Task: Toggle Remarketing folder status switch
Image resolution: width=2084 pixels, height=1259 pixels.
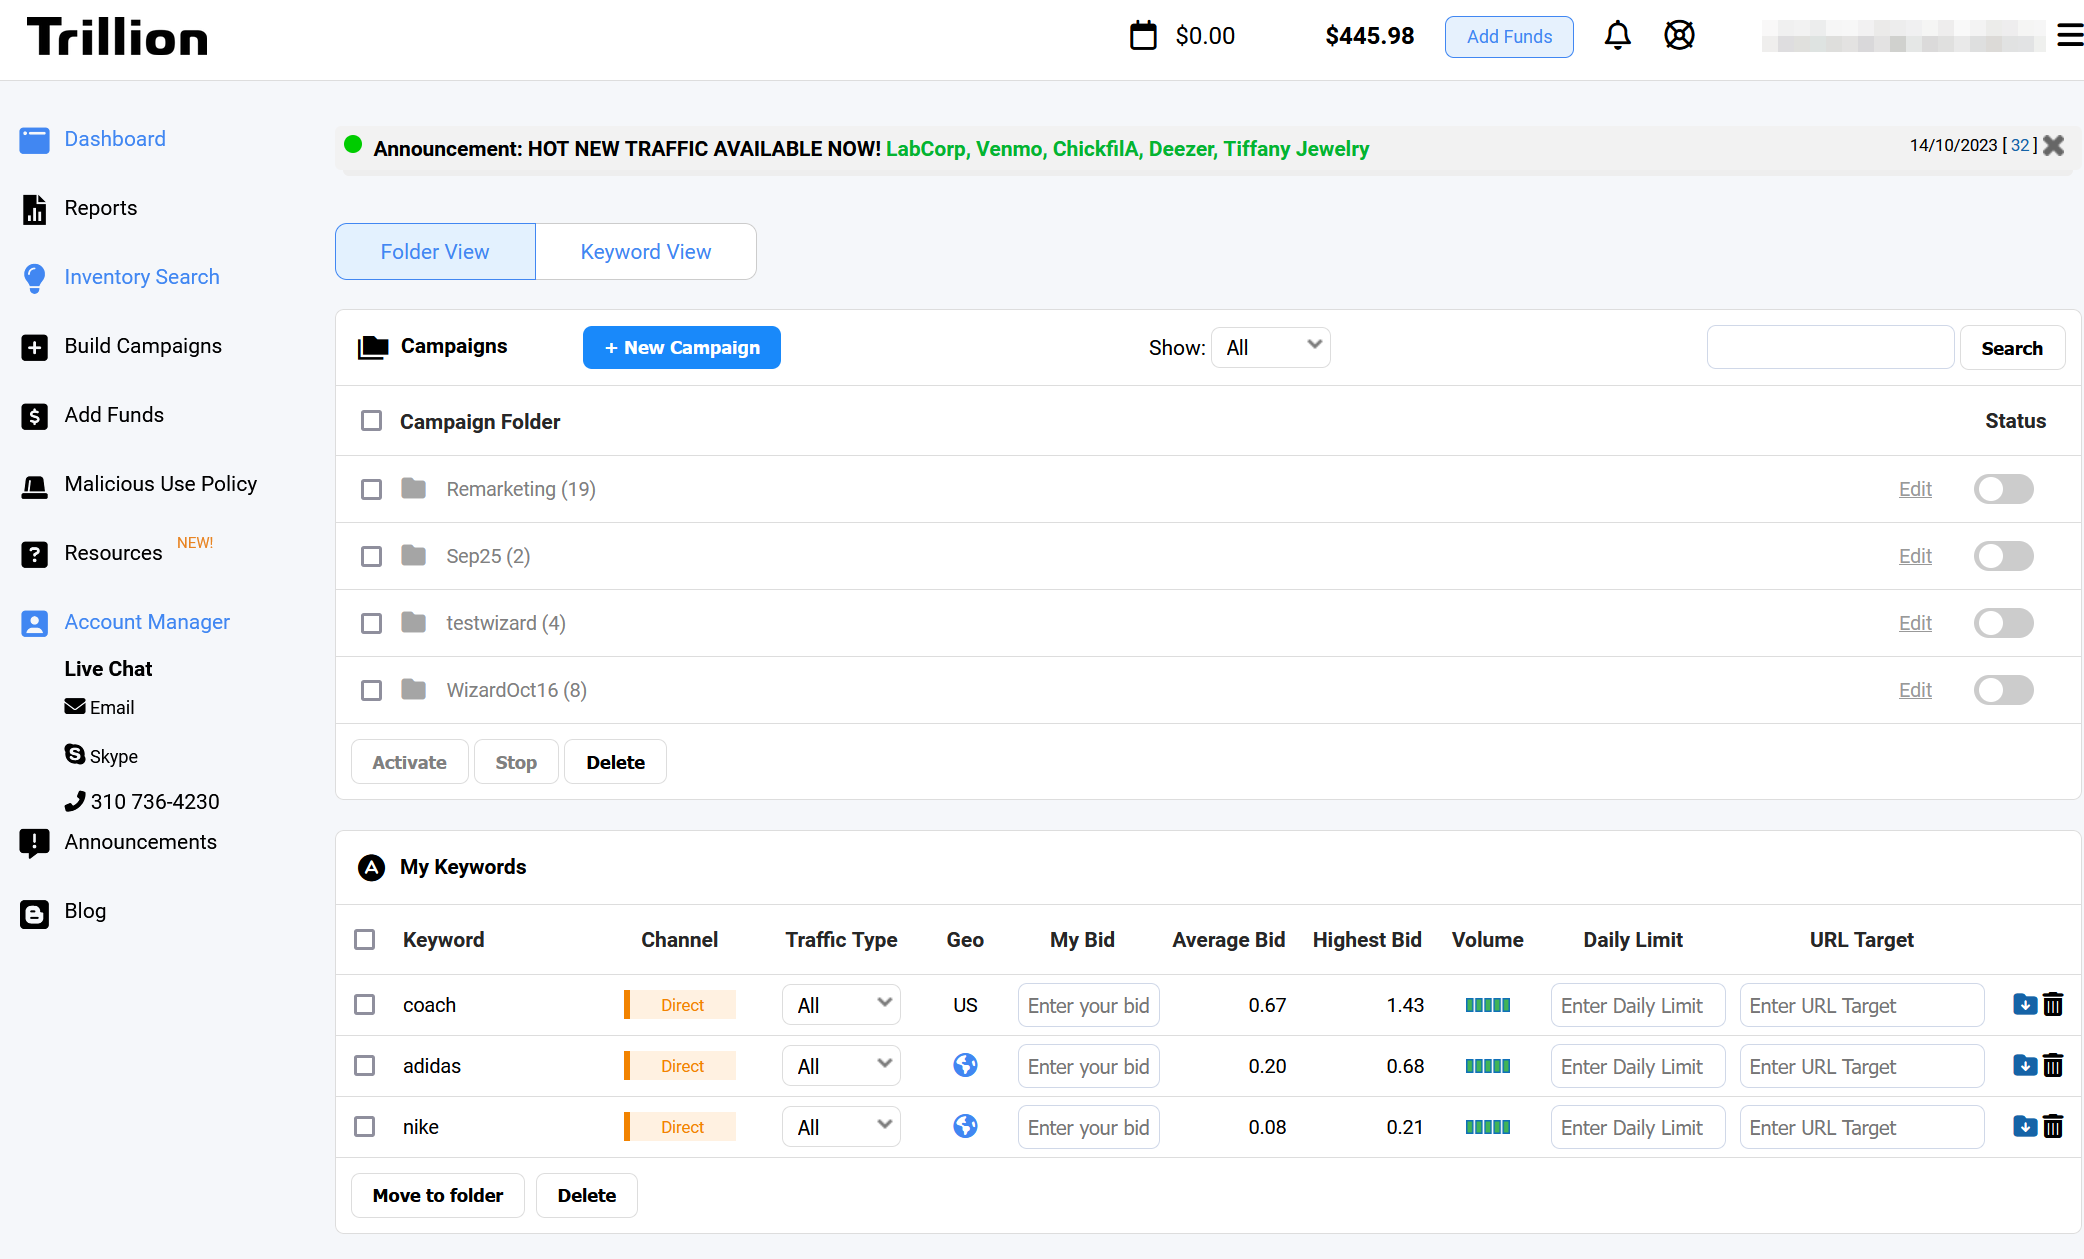Action: click(x=2003, y=489)
